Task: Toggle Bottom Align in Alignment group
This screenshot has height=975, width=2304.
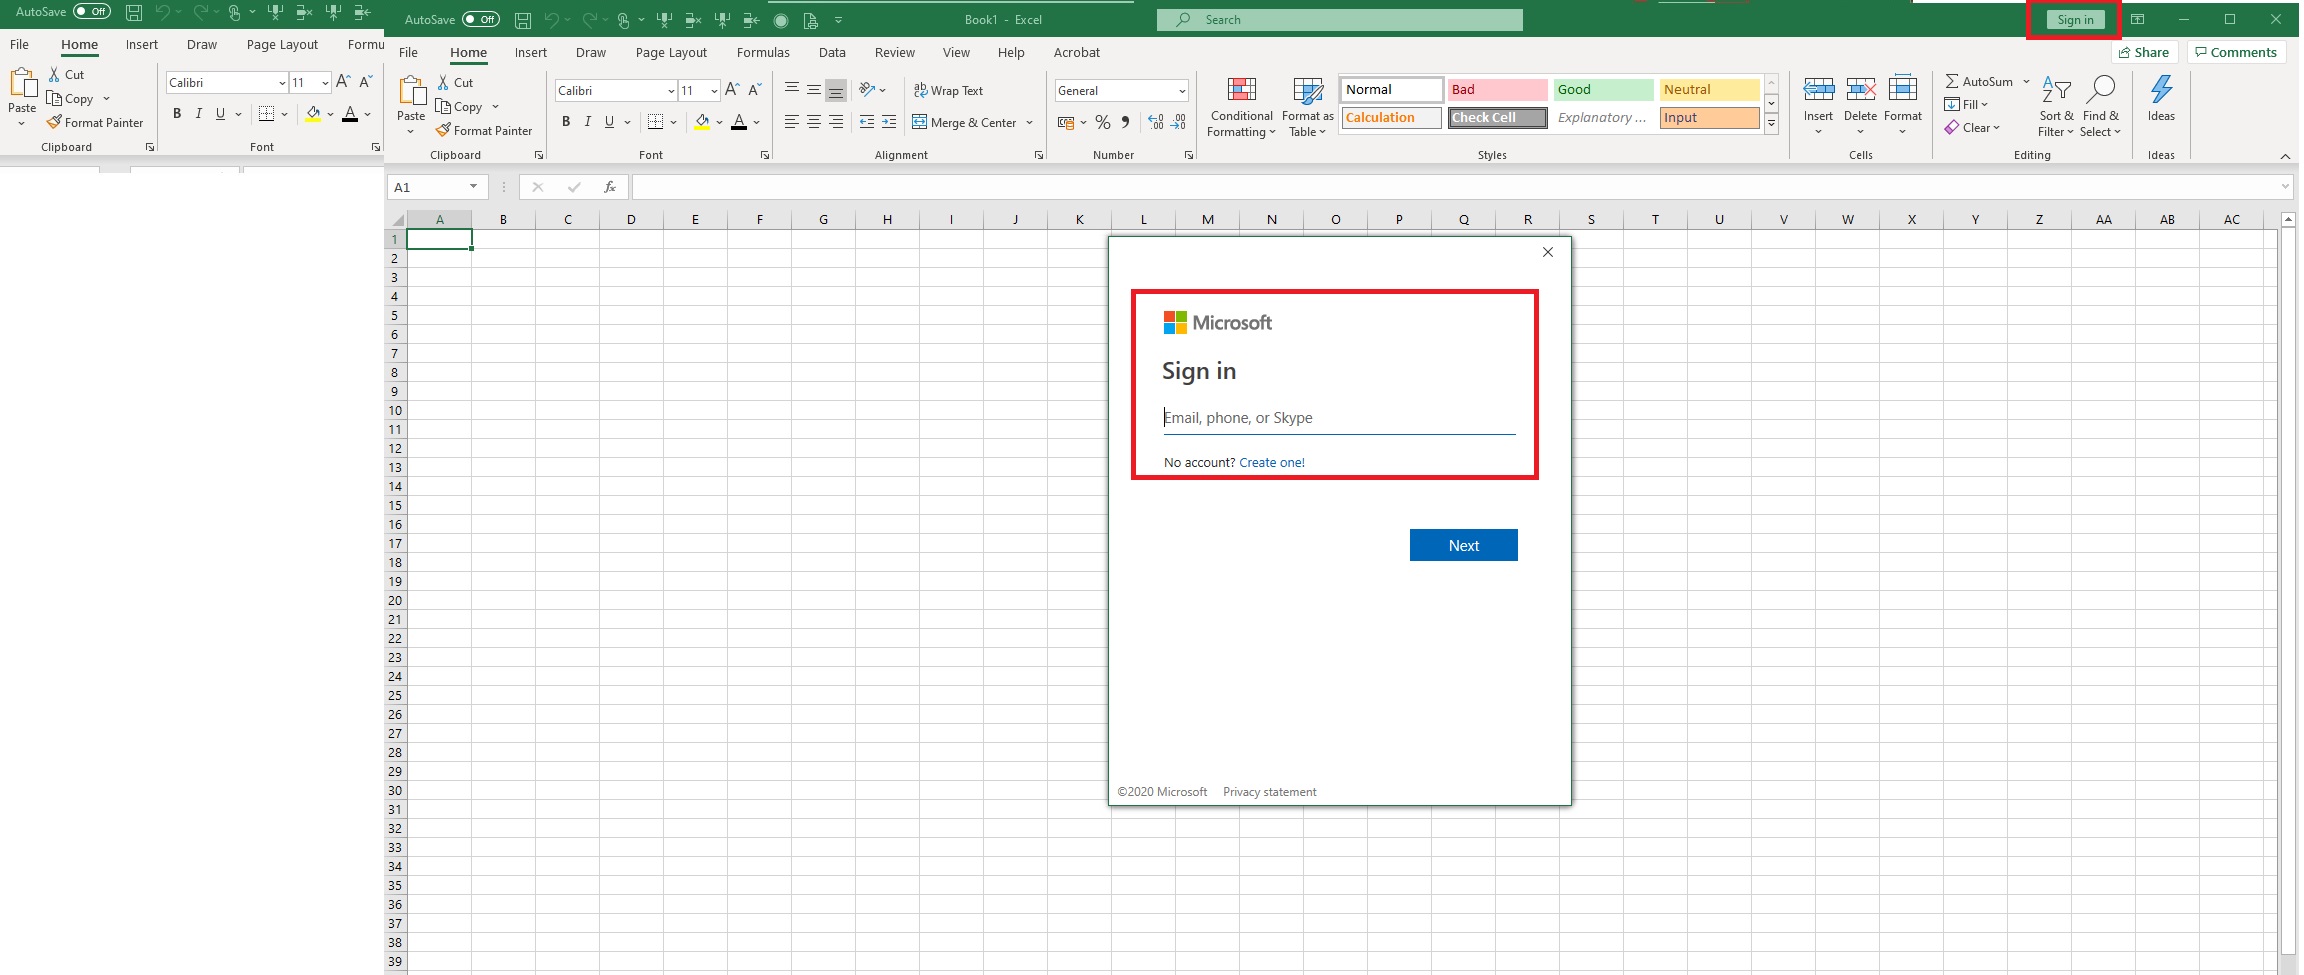Action: pos(836,90)
